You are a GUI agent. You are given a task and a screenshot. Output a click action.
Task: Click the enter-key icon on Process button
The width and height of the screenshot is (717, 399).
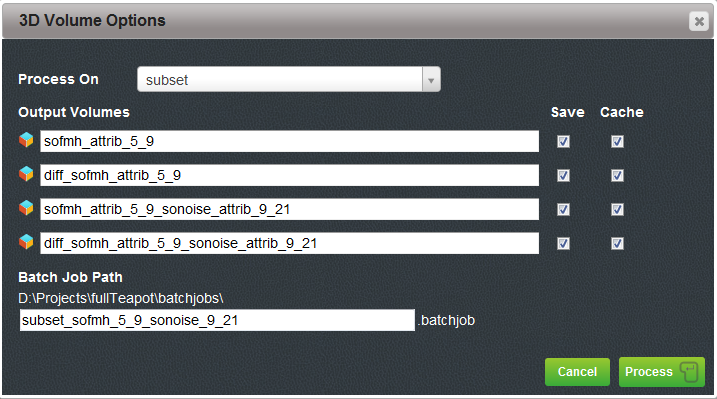point(689,372)
